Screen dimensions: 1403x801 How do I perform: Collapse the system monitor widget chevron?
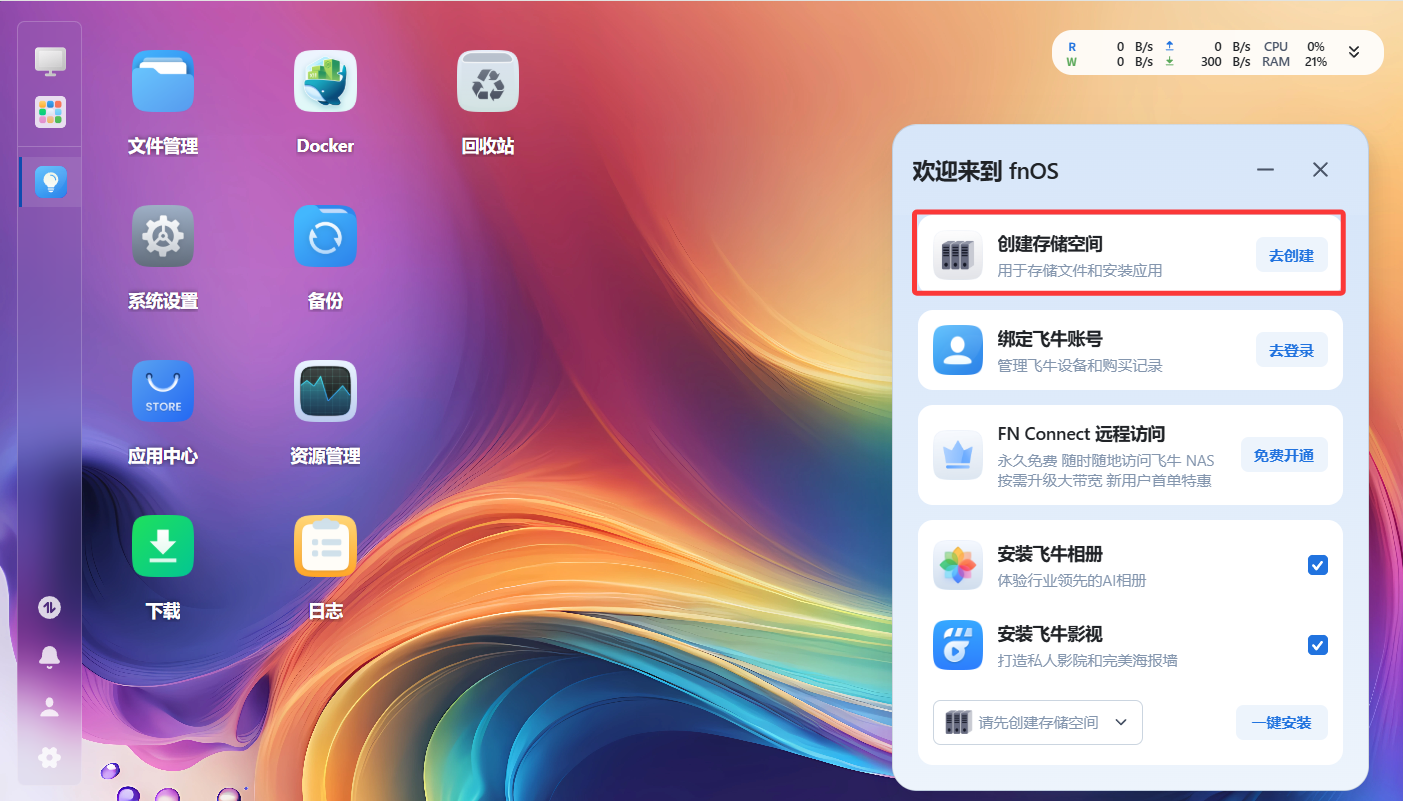1353,52
